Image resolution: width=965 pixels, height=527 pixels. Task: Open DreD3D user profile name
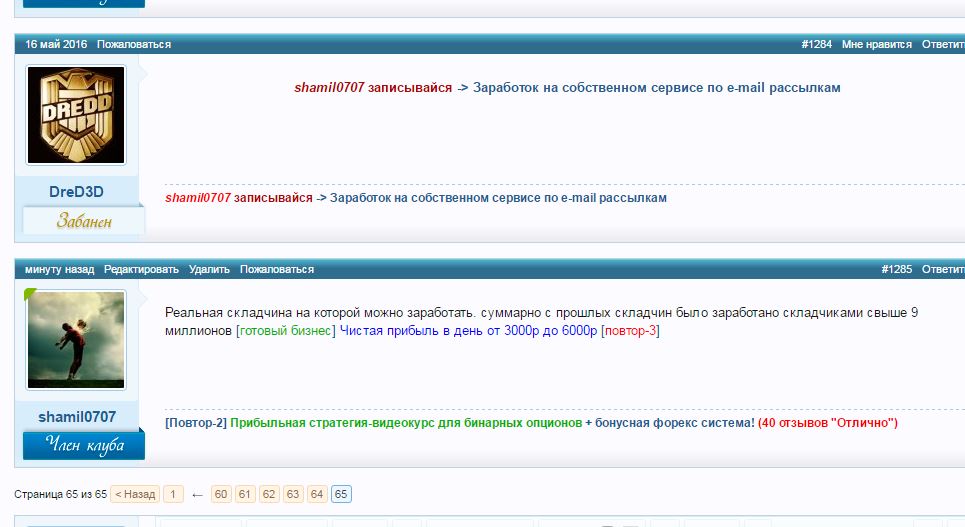coord(76,192)
